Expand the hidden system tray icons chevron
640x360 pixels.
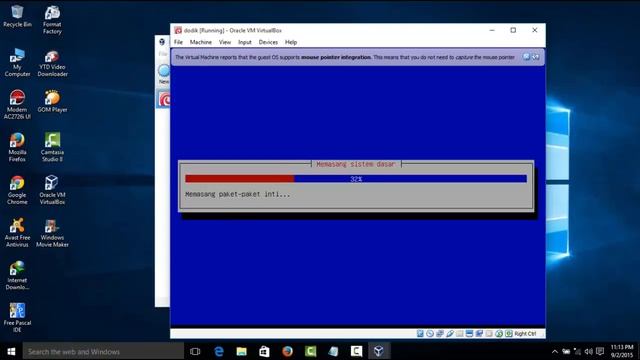(555, 351)
